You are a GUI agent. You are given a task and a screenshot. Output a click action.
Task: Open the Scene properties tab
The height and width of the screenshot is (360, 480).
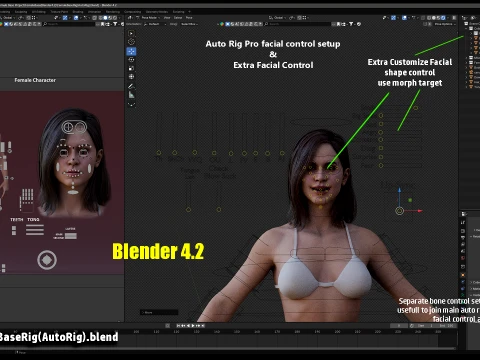click(x=463, y=251)
